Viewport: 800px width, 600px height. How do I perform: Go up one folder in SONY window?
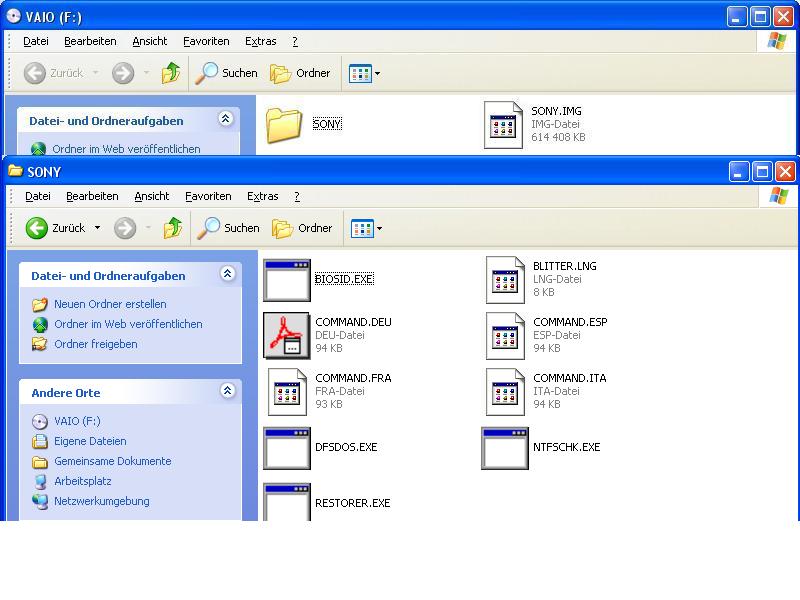tap(173, 228)
